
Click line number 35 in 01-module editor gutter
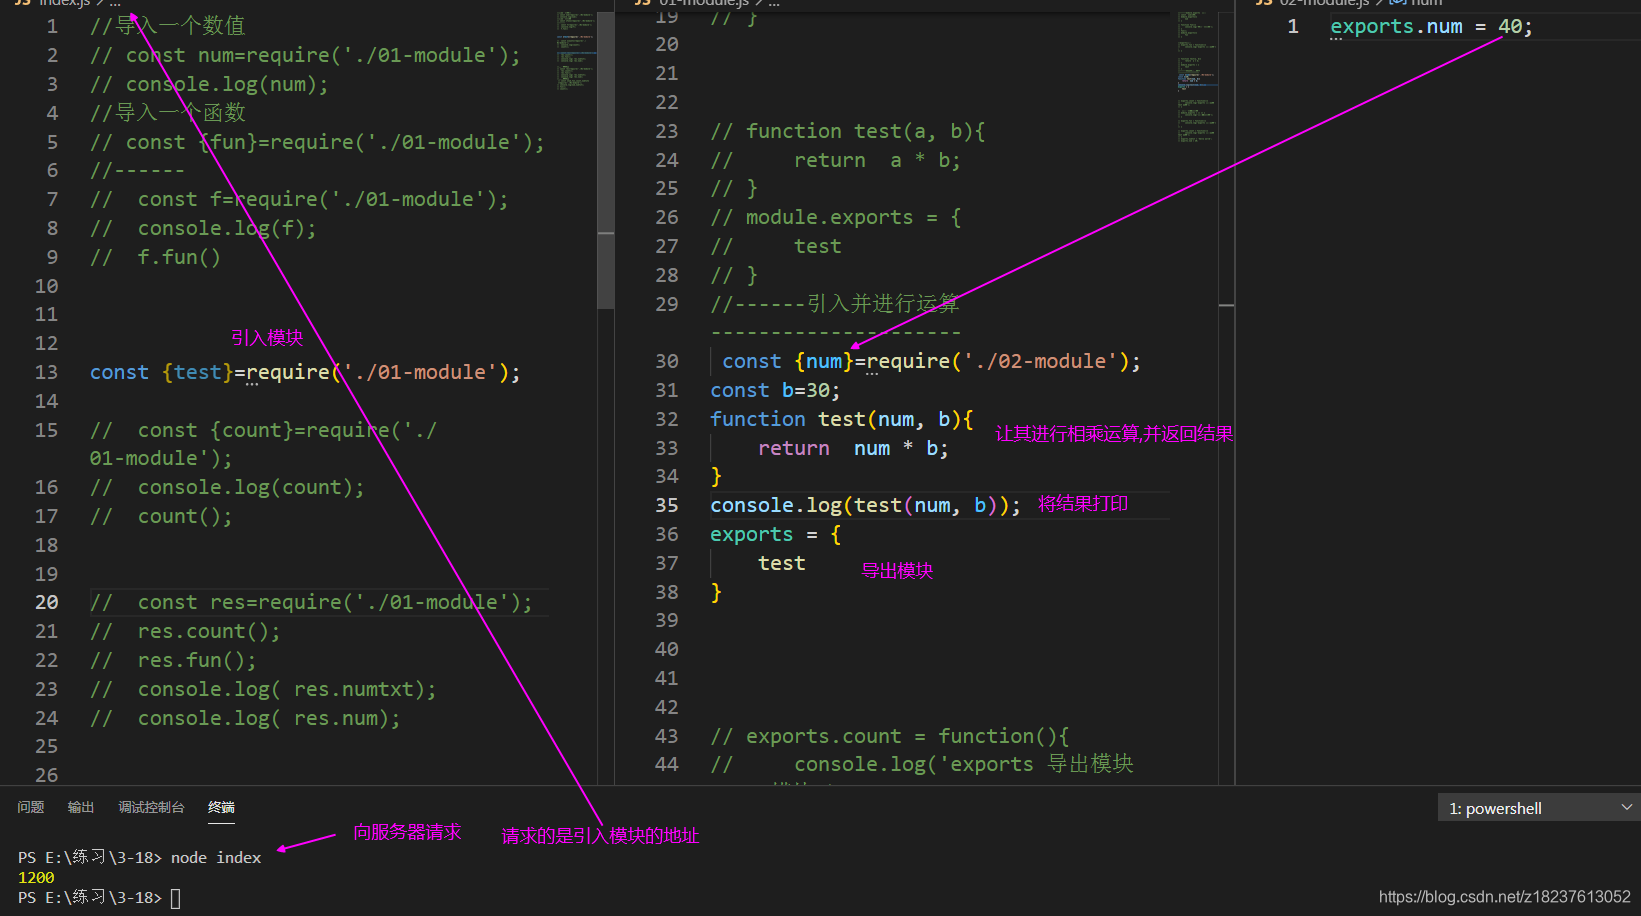click(x=667, y=505)
